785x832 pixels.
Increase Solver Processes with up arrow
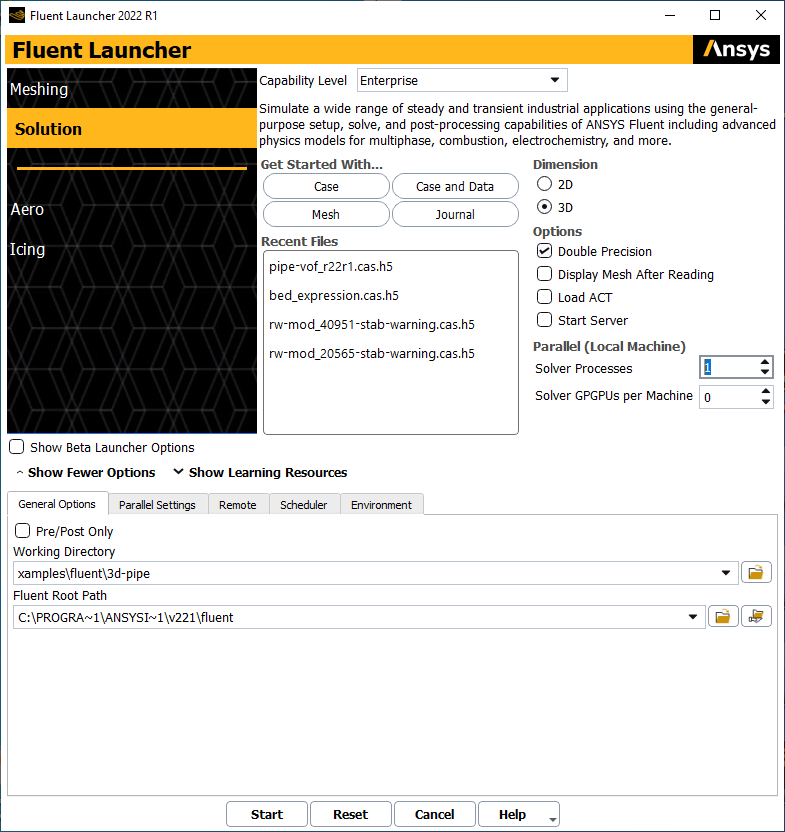(x=765, y=362)
